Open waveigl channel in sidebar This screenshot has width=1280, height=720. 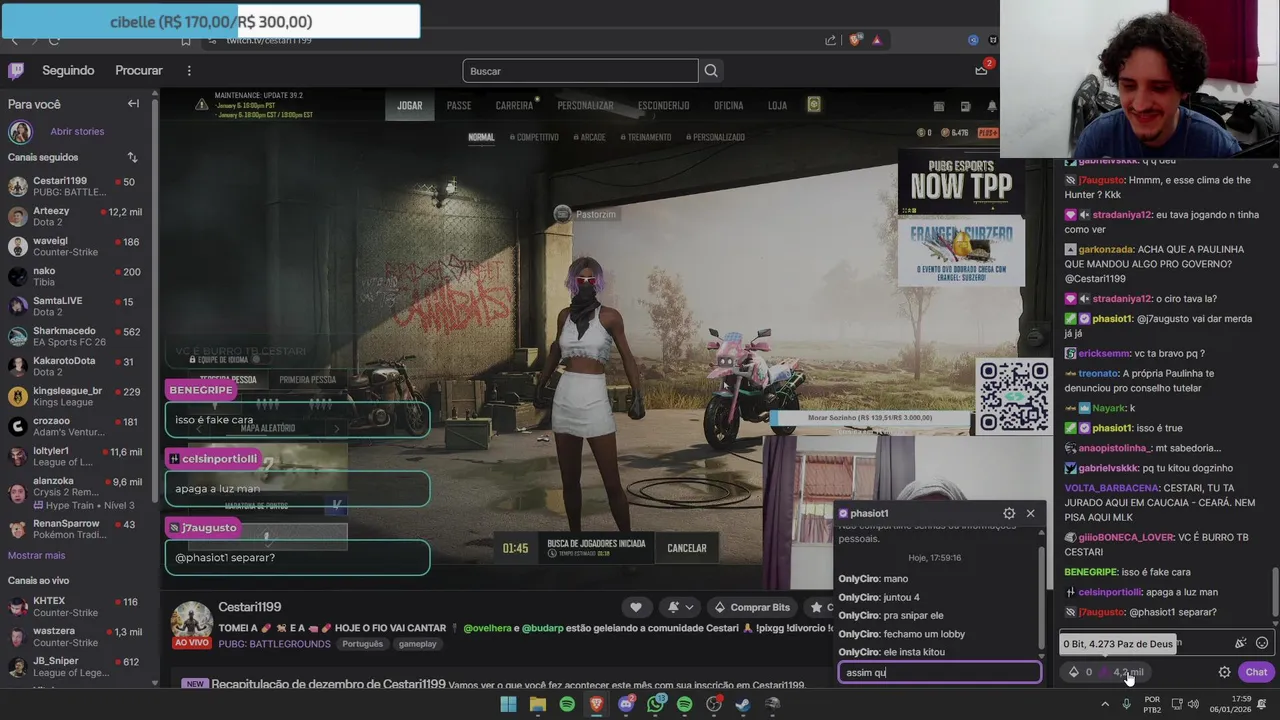coord(77,246)
